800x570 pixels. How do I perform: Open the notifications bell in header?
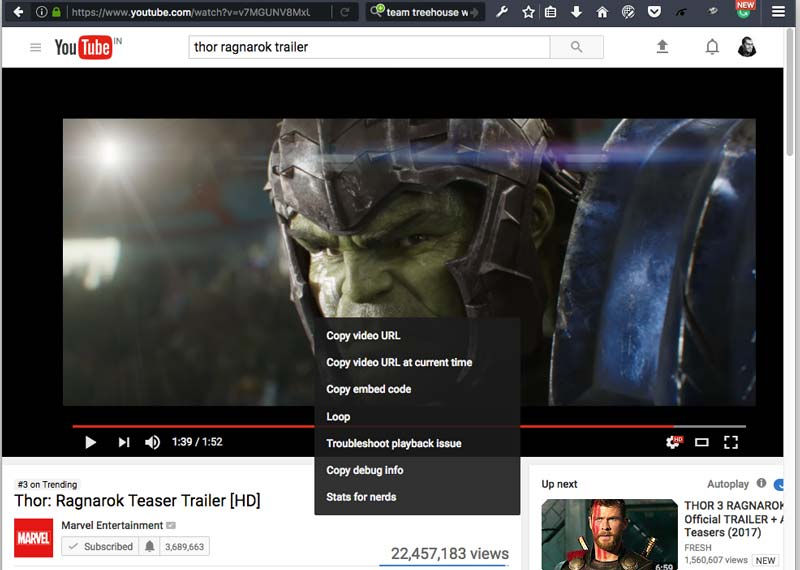click(712, 47)
